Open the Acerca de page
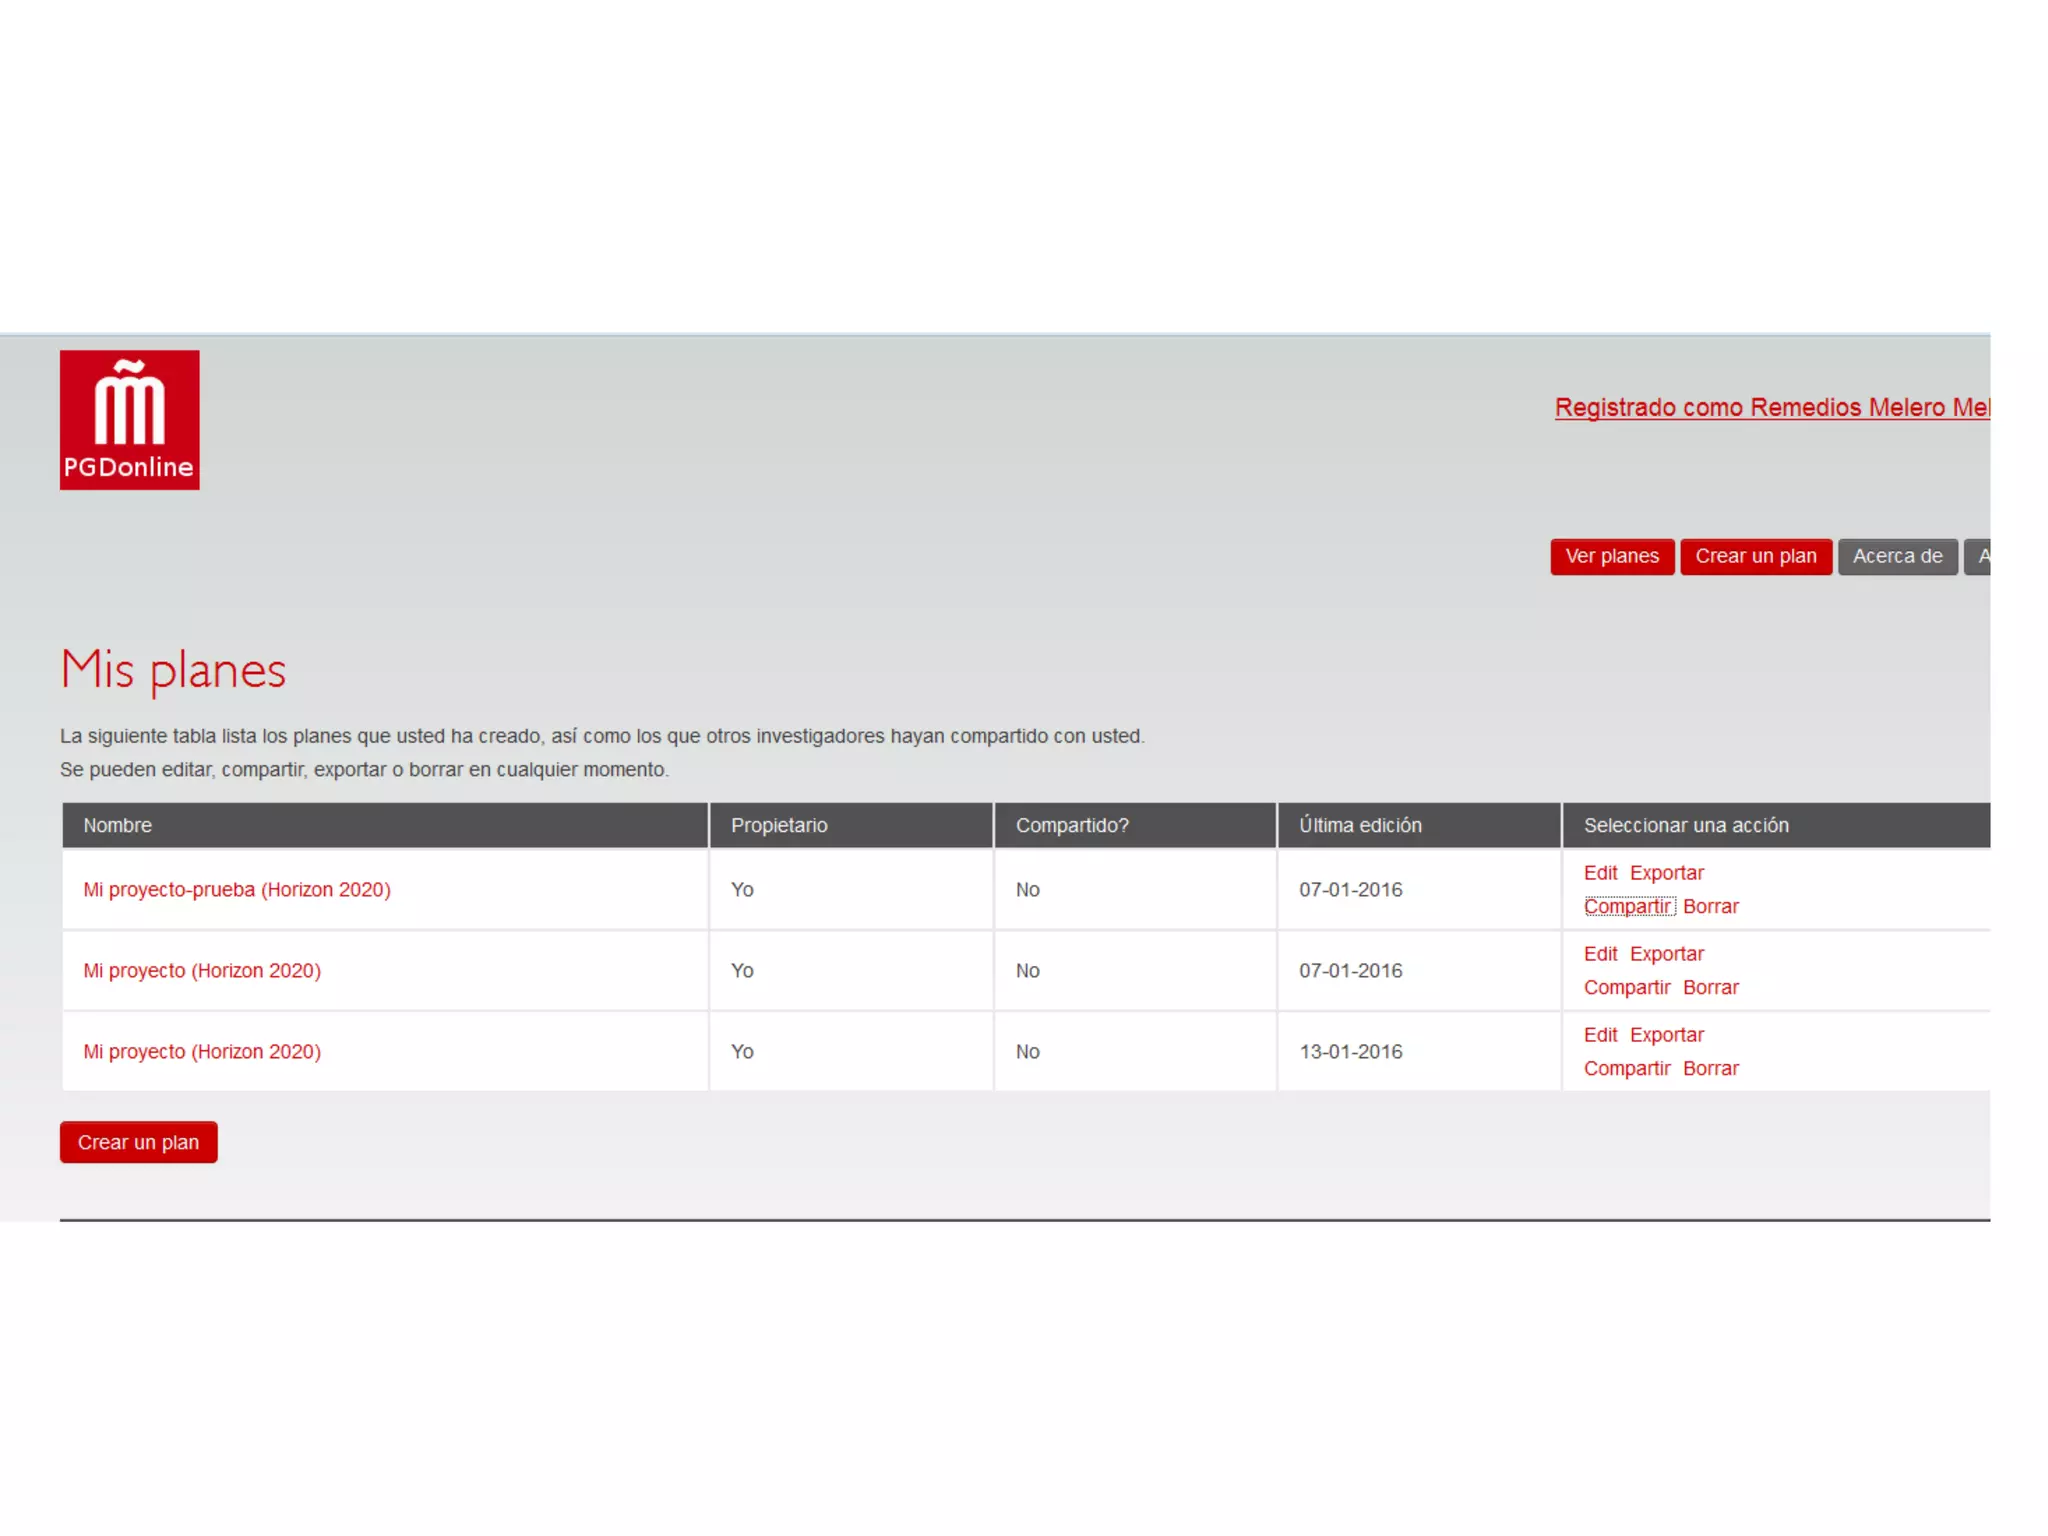This screenshot has width=2048, height=1536. (x=1896, y=556)
